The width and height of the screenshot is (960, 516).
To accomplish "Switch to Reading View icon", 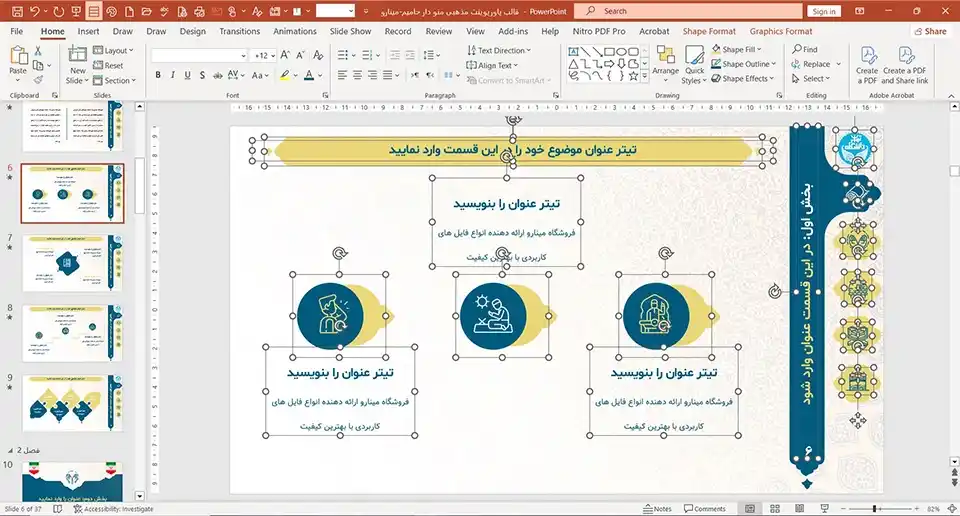I will click(x=799, y=509).
